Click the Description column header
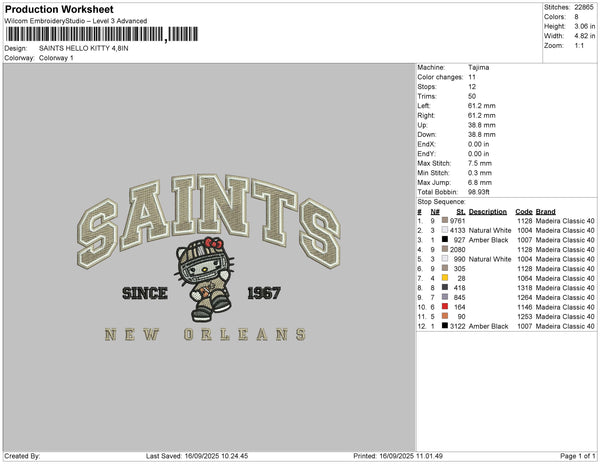This screenshot has height=464, width=600. pyautogui.click(x=488, y=212)
